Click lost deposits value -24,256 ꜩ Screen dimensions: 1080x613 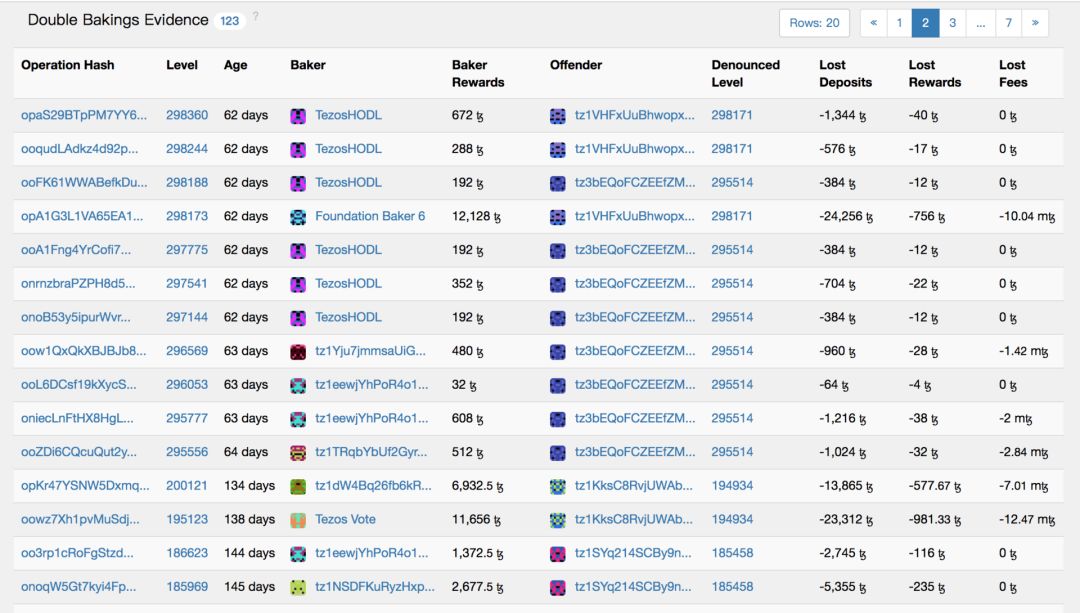tap(846, 216)
